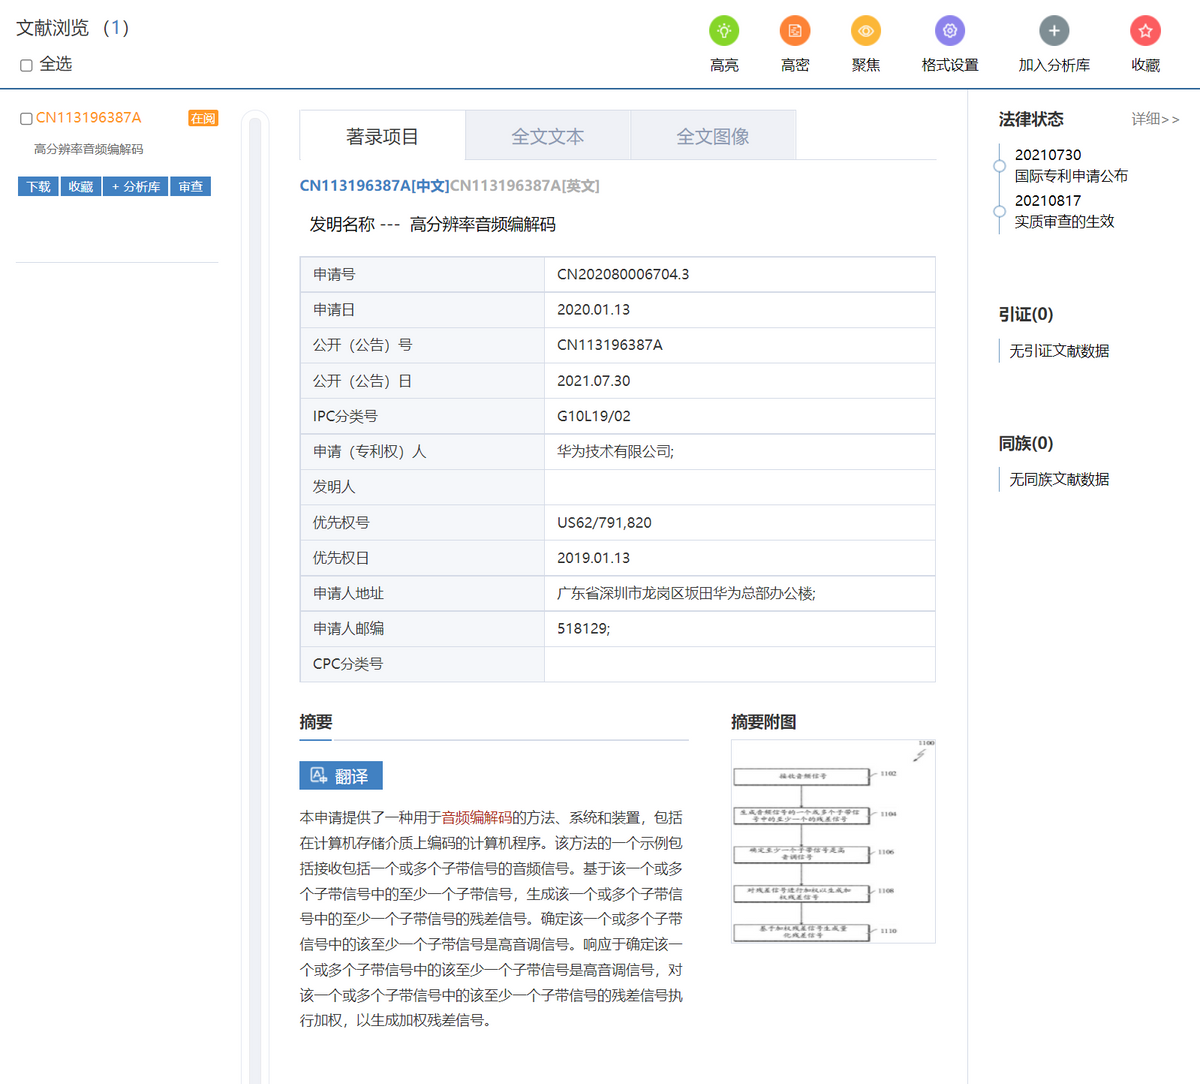Image resolution: width=1200 pixels, height=1084 pixels.
Task: Click the 审查 button
Action: (191, 187)
